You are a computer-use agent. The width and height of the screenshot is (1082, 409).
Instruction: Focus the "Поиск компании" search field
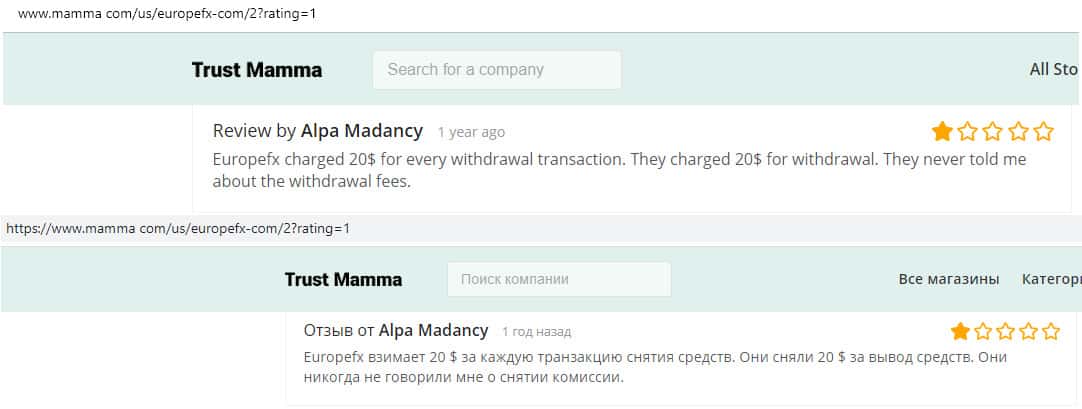pyautogui.click(x=559, y=279)
